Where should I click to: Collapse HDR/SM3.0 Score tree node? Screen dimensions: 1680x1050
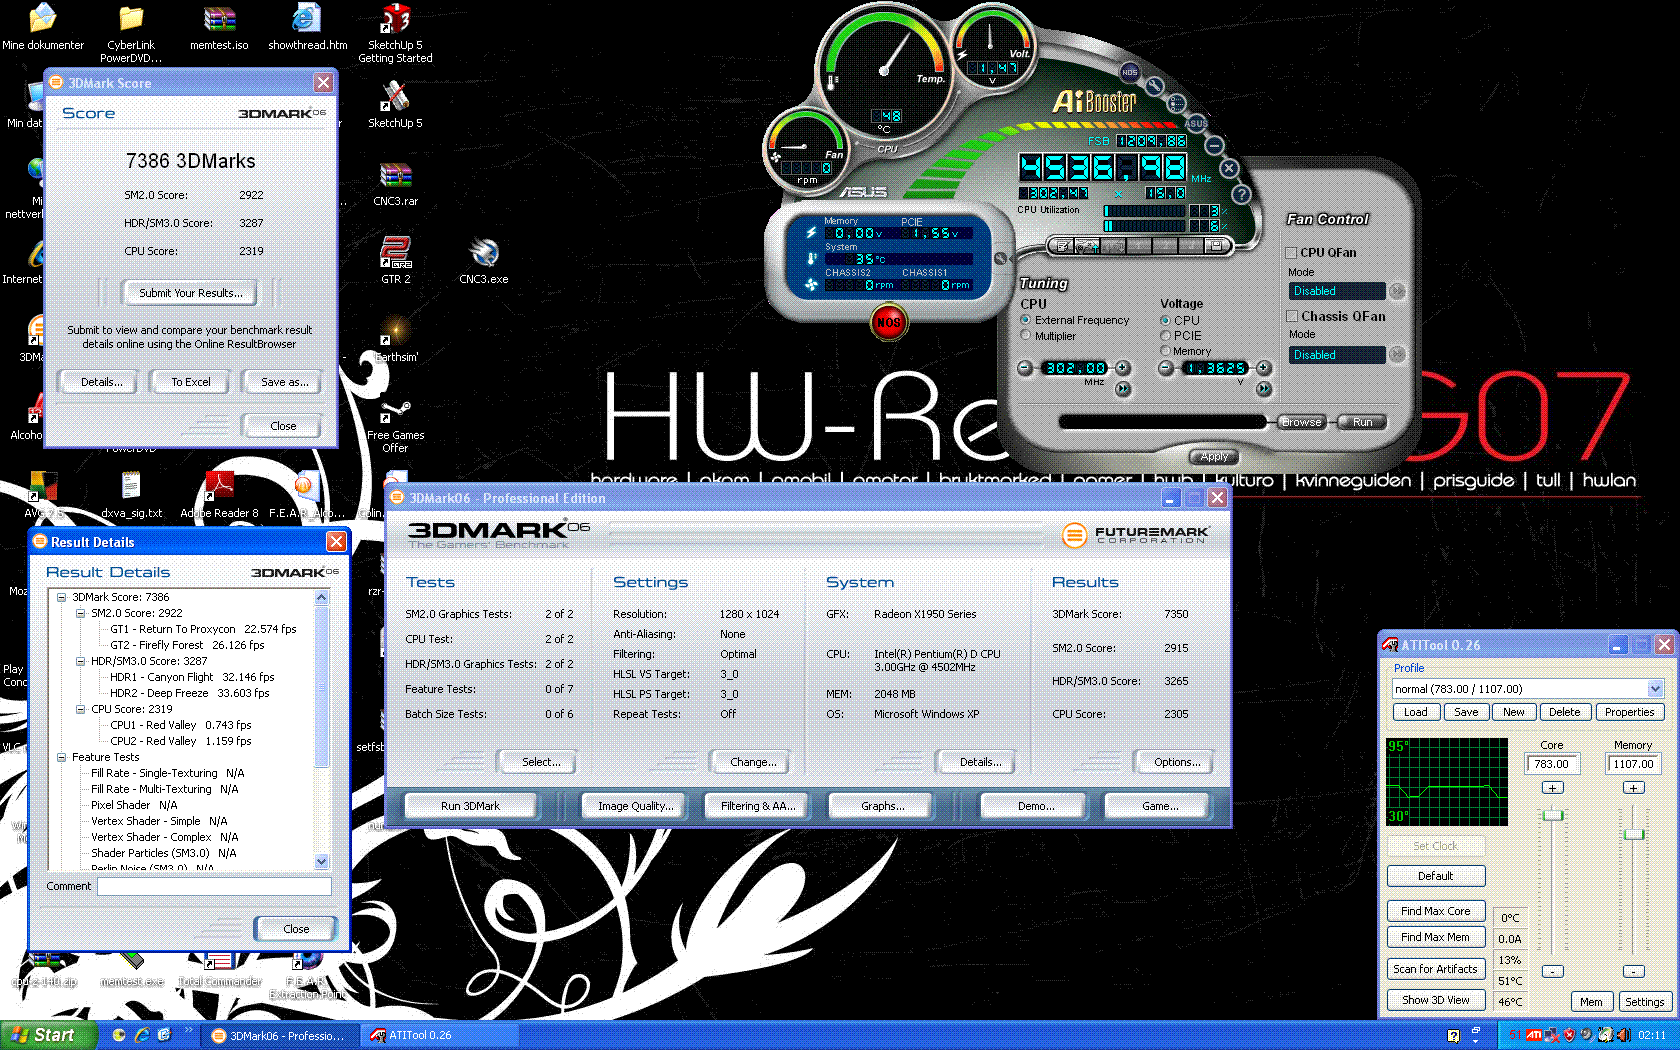point(81,661)
